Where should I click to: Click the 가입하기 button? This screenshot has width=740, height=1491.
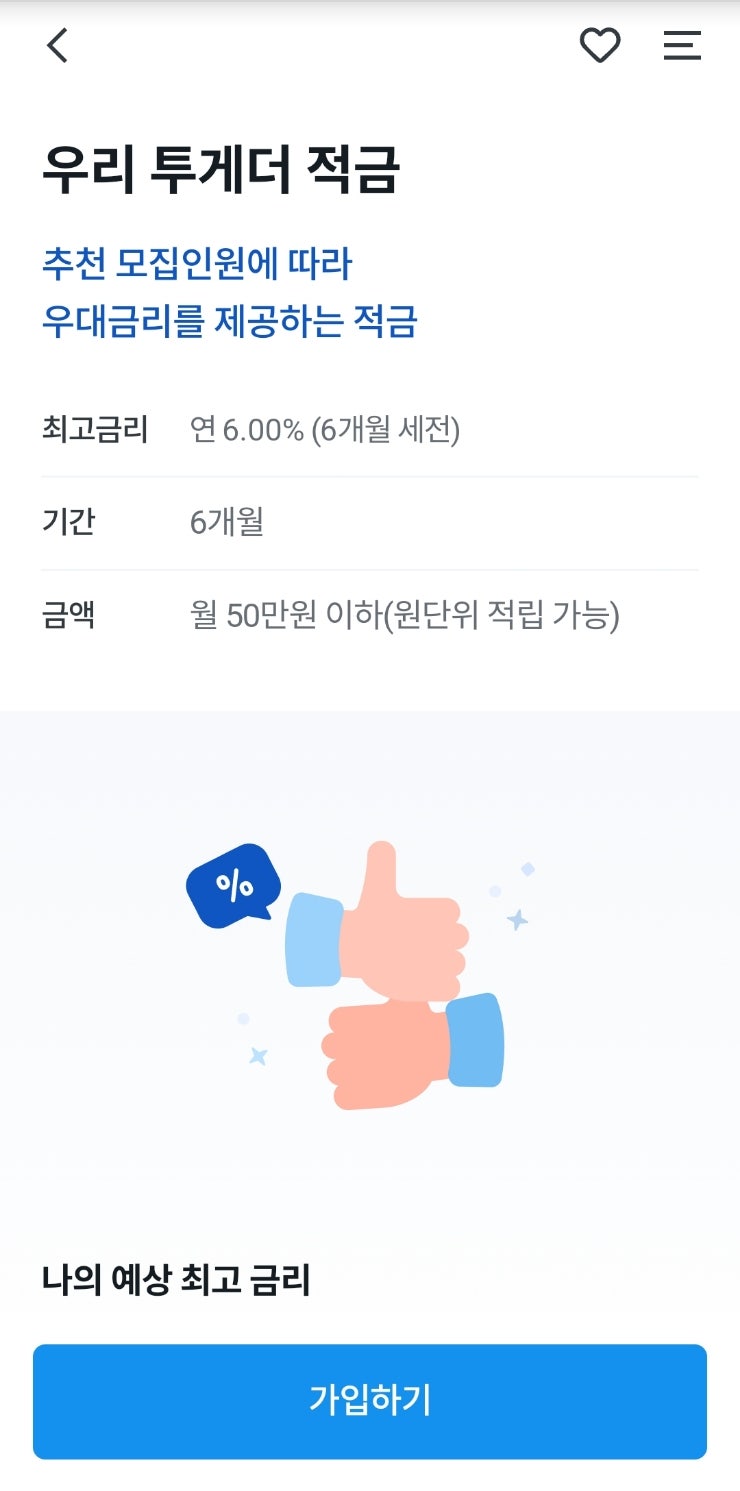coord(370,1401)
